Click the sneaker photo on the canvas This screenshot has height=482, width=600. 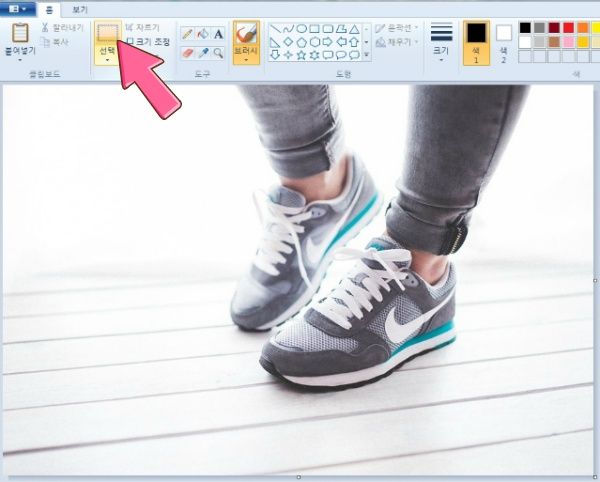click(298, 280)
